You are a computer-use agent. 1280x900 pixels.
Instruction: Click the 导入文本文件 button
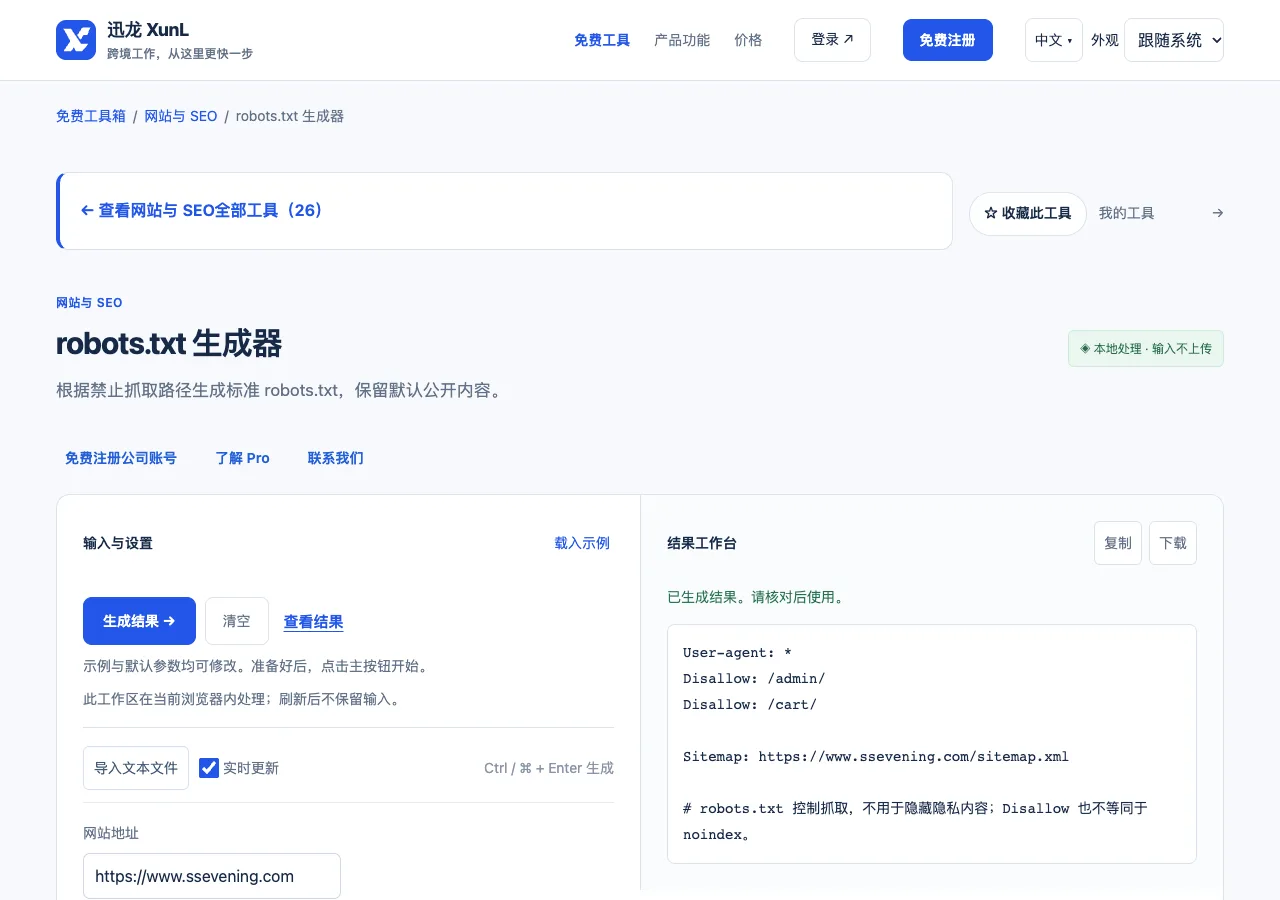pyautogui.click(x=136, y=768)
